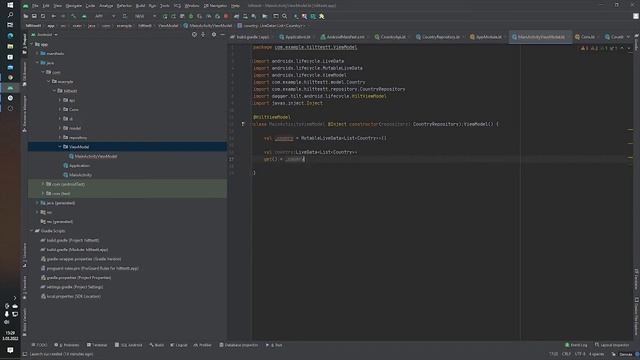Screen dimensions: 640x360
Task: Open the Windows notification center icon
Action: coord(10,350)
